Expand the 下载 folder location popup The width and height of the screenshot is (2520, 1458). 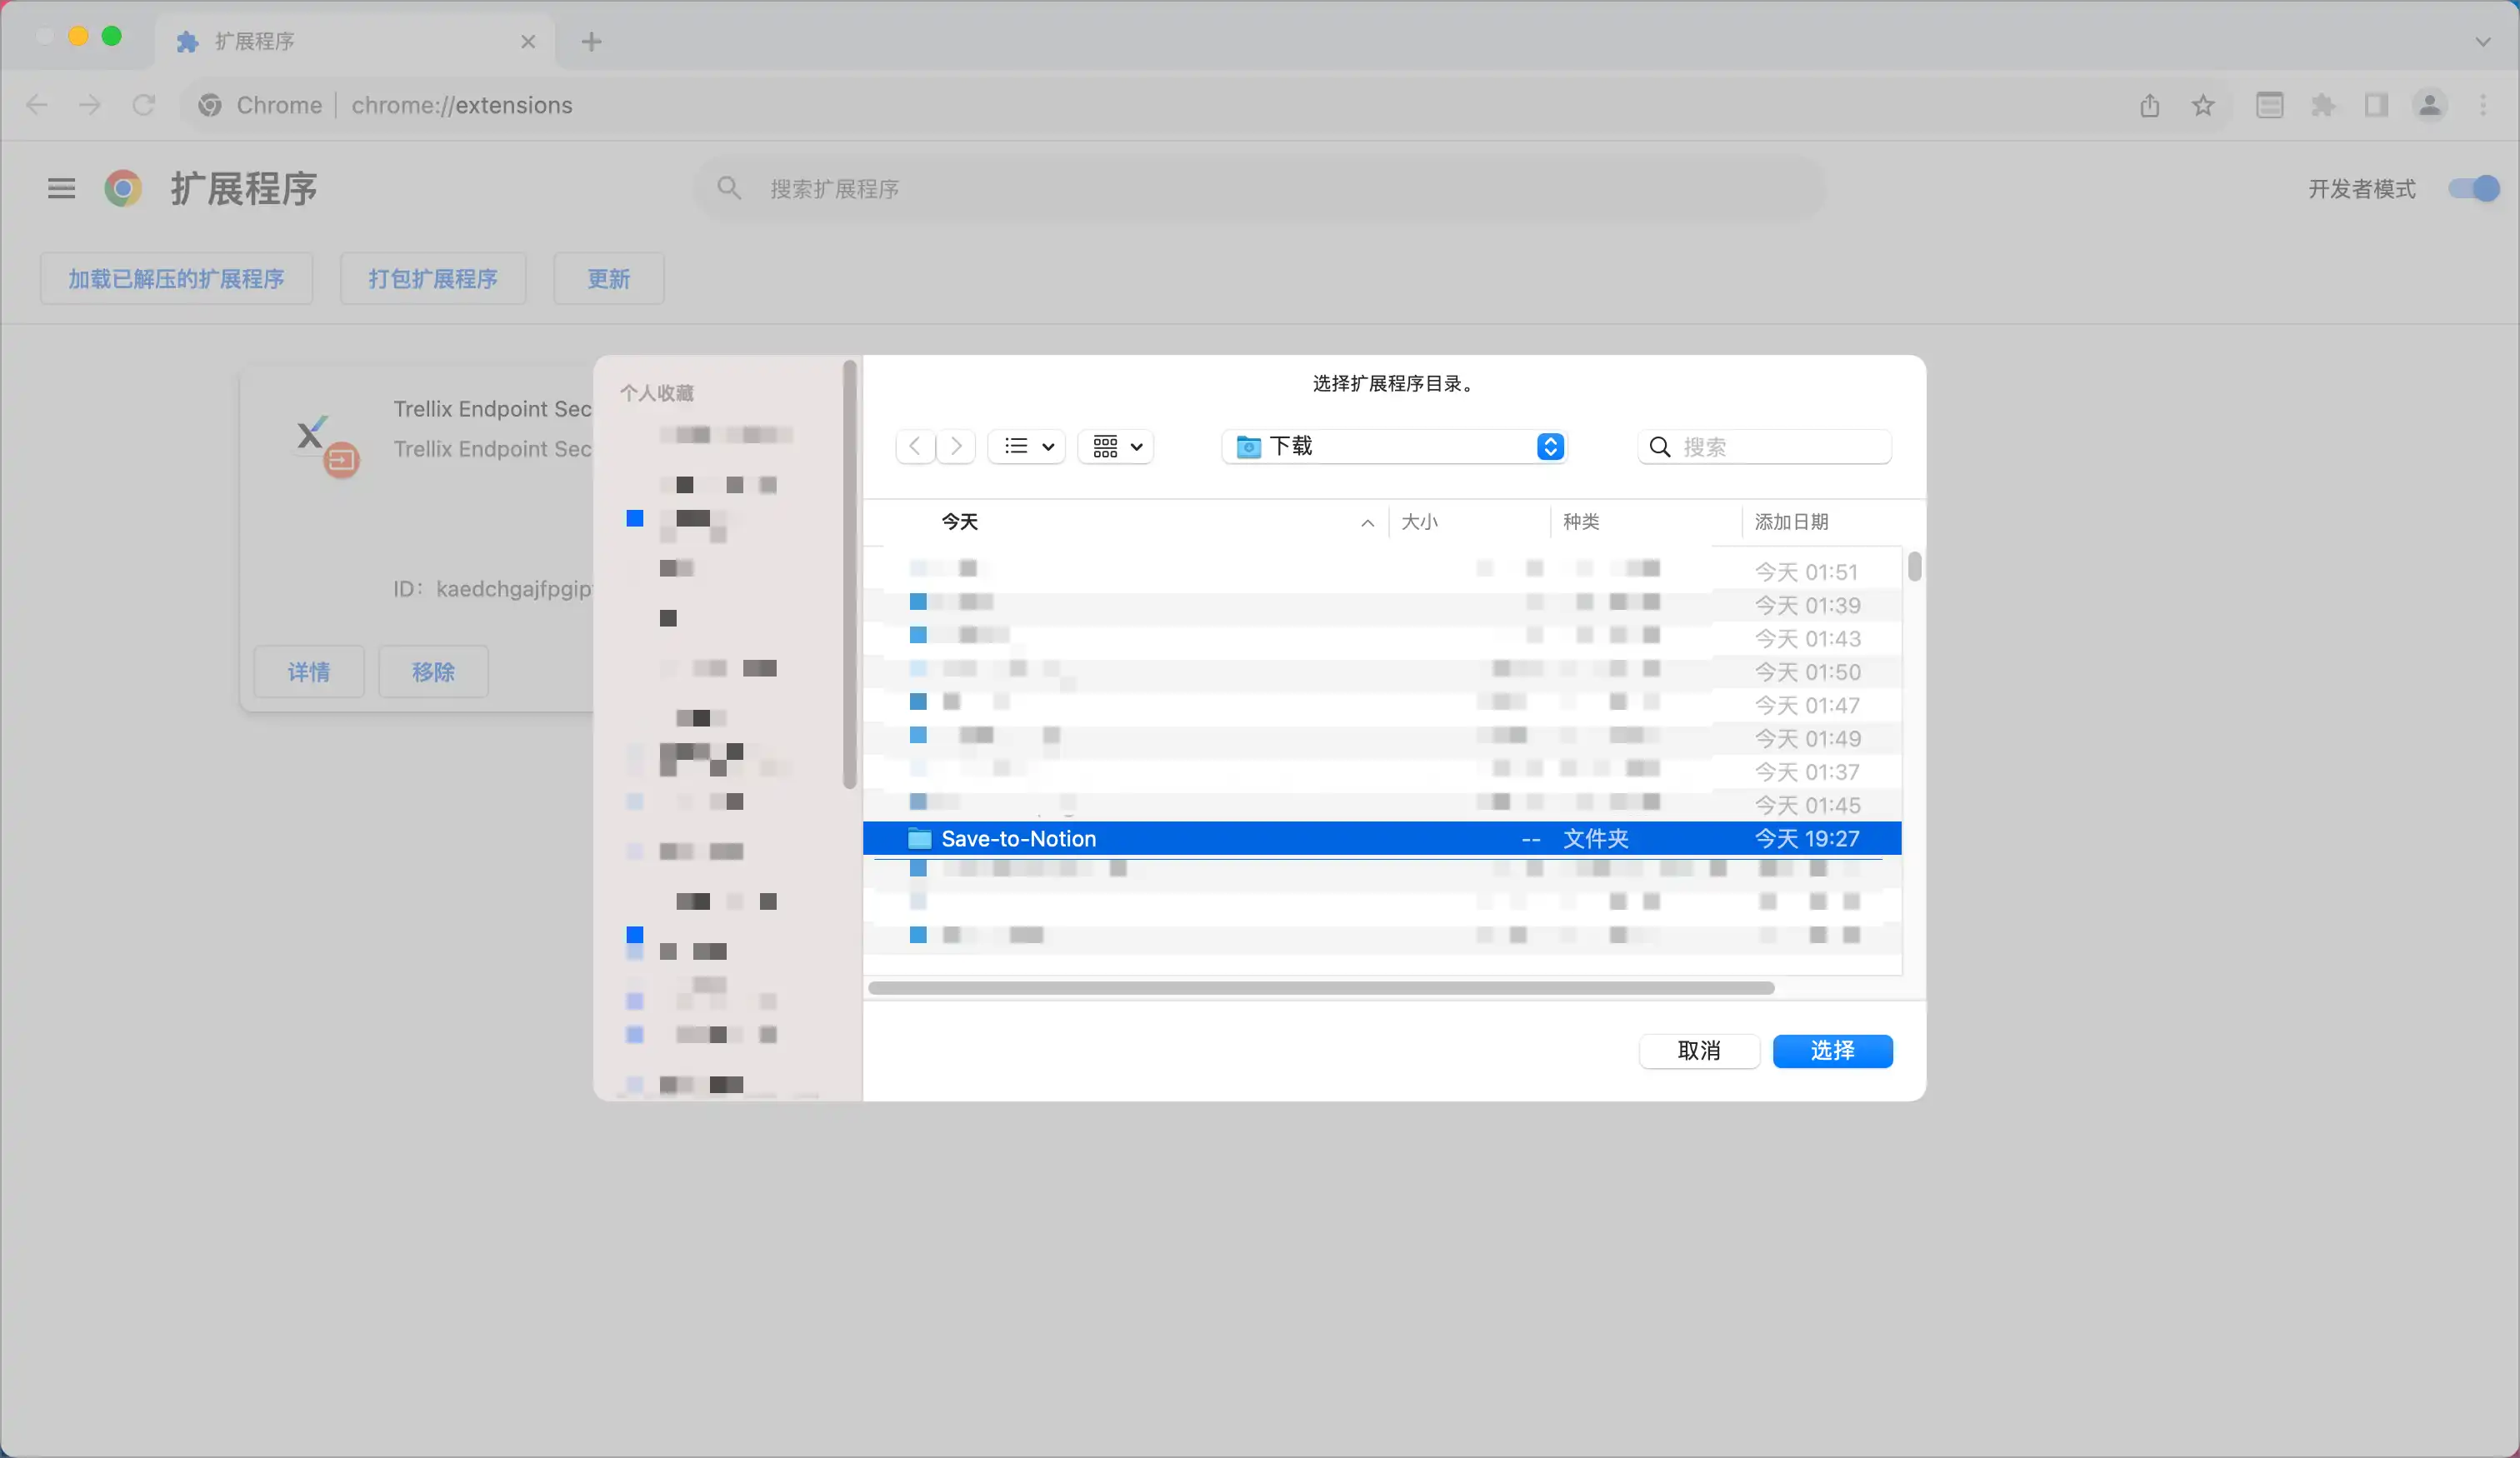pos(1549,446)
